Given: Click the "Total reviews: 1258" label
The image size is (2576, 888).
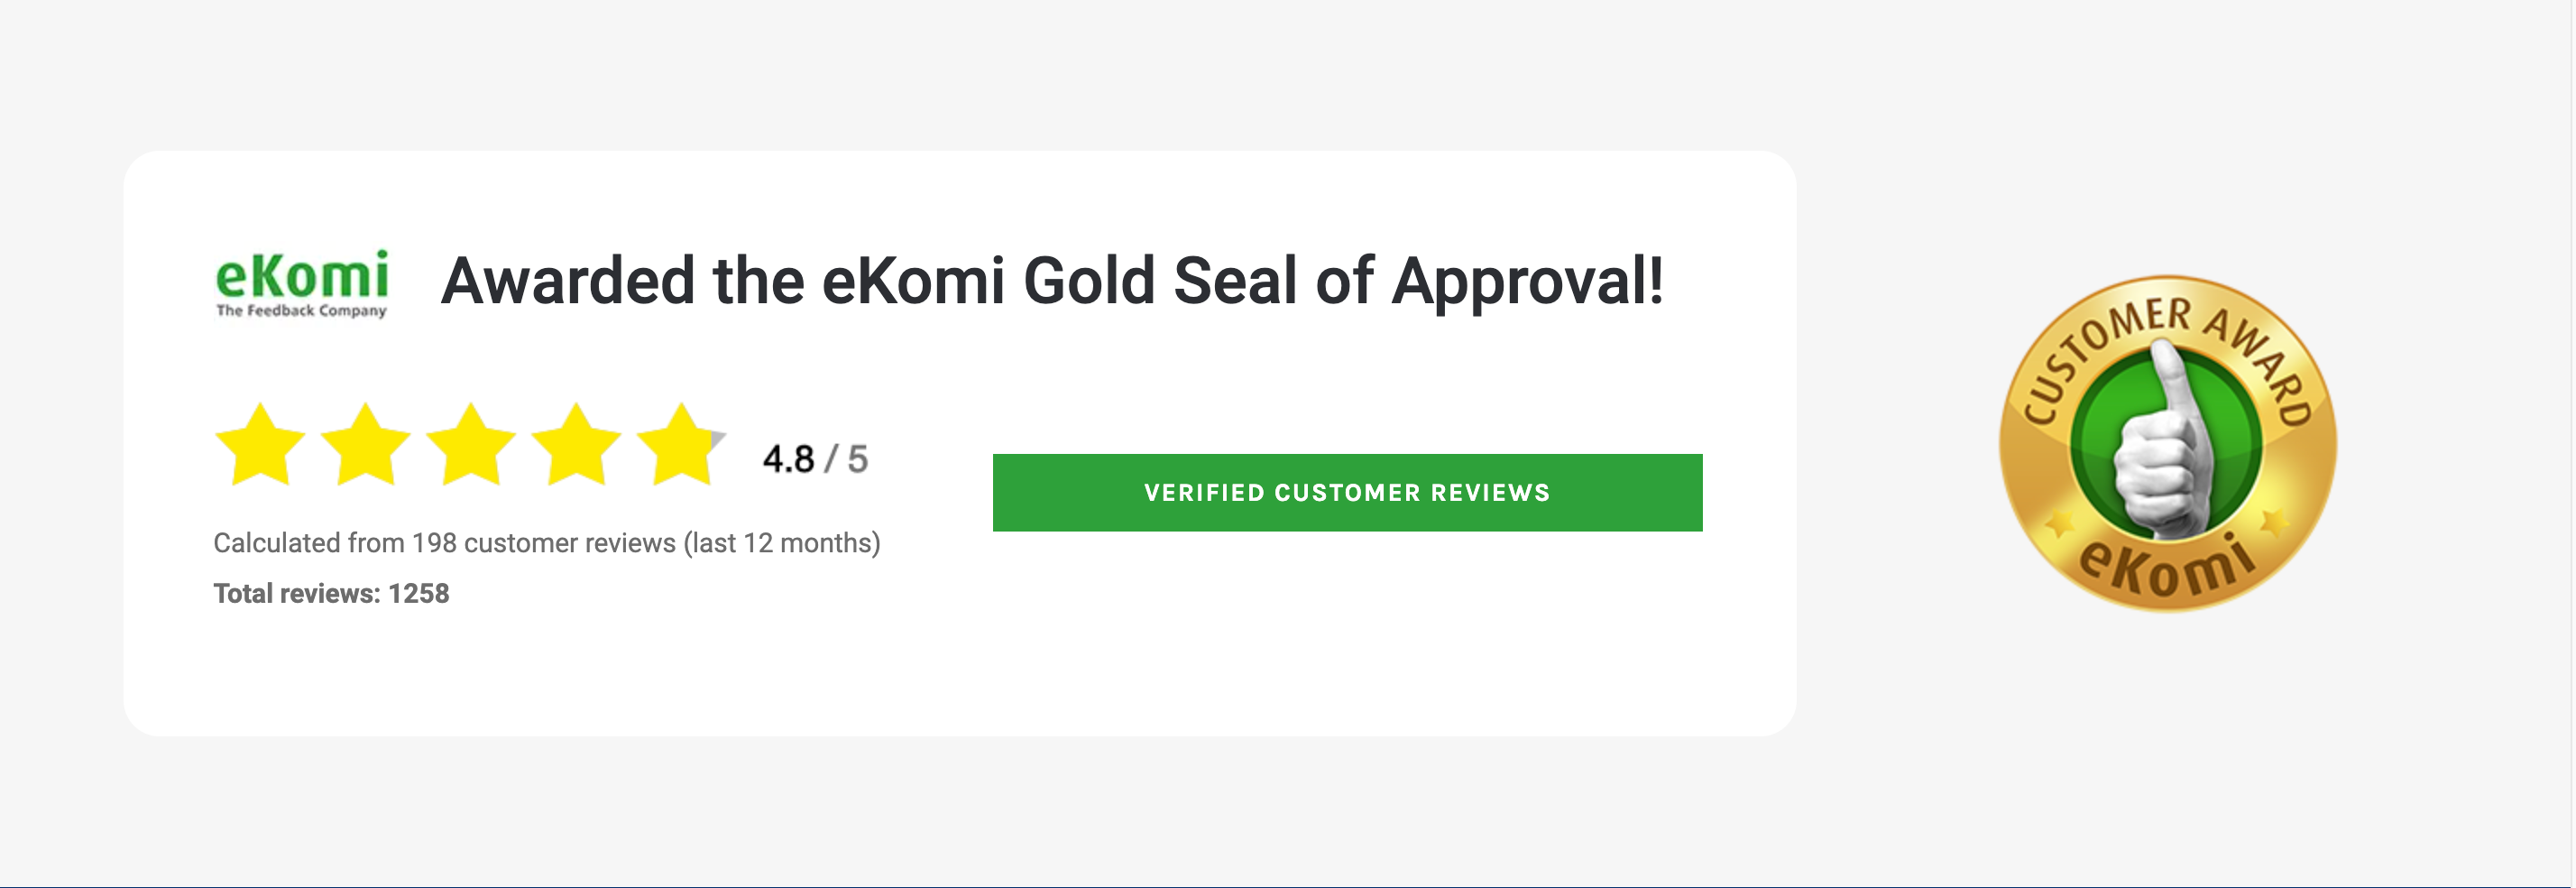Looking at the screenshot, I should pyautogui.click(x=331, y=593).
